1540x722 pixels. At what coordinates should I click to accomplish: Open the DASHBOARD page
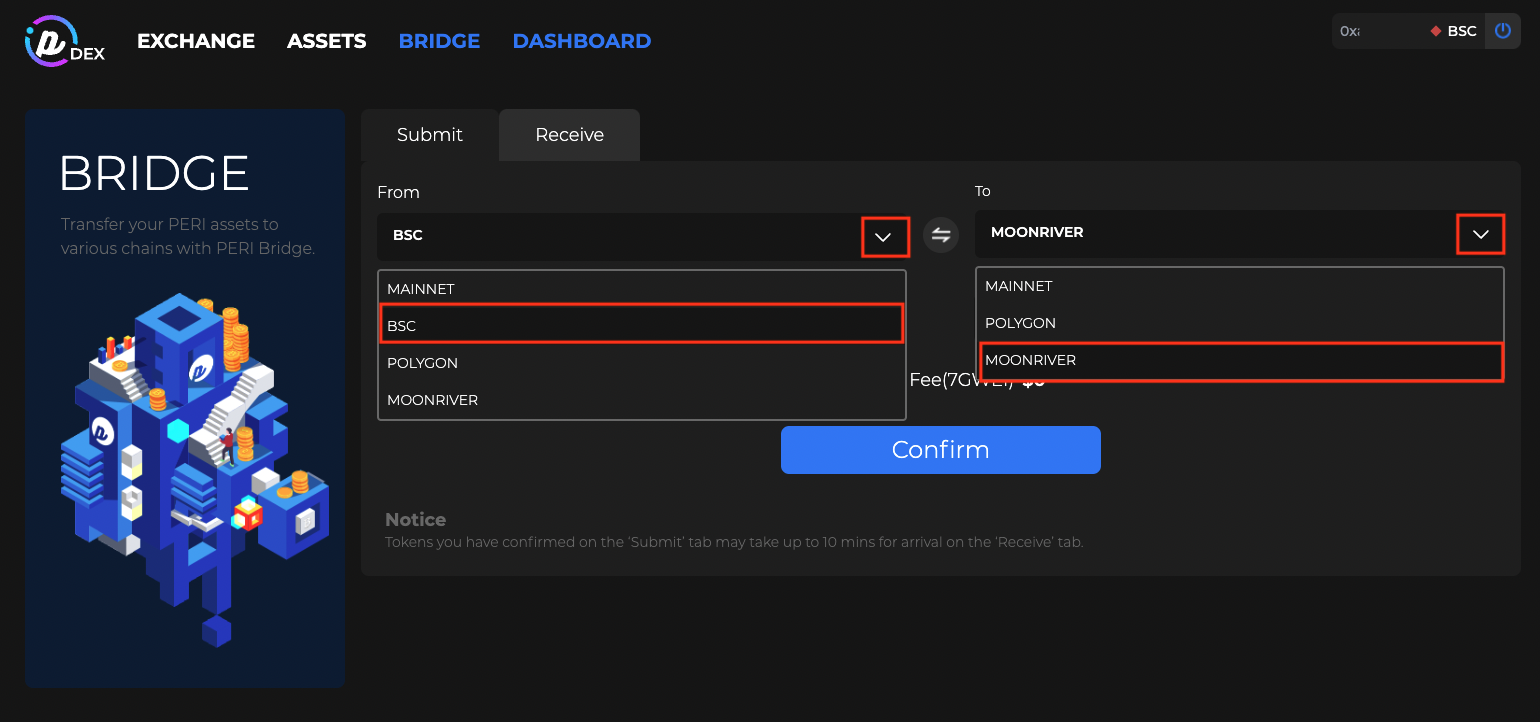pyautogui.click(x=582, y=41)
